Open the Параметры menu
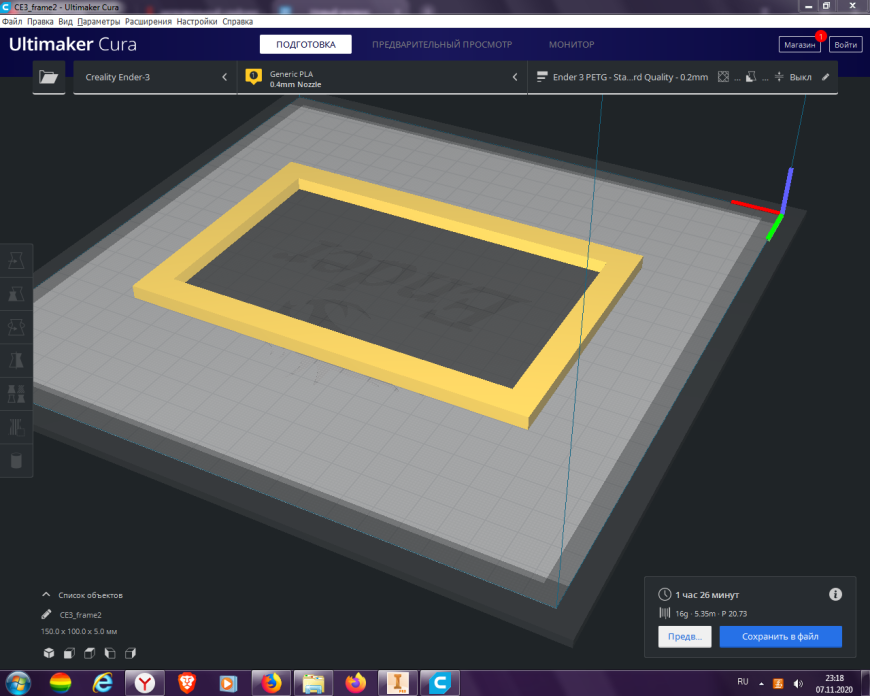Image resolution: width=870 pixels, height=696 pixels. pyautogui.click(x=98, y=22)
